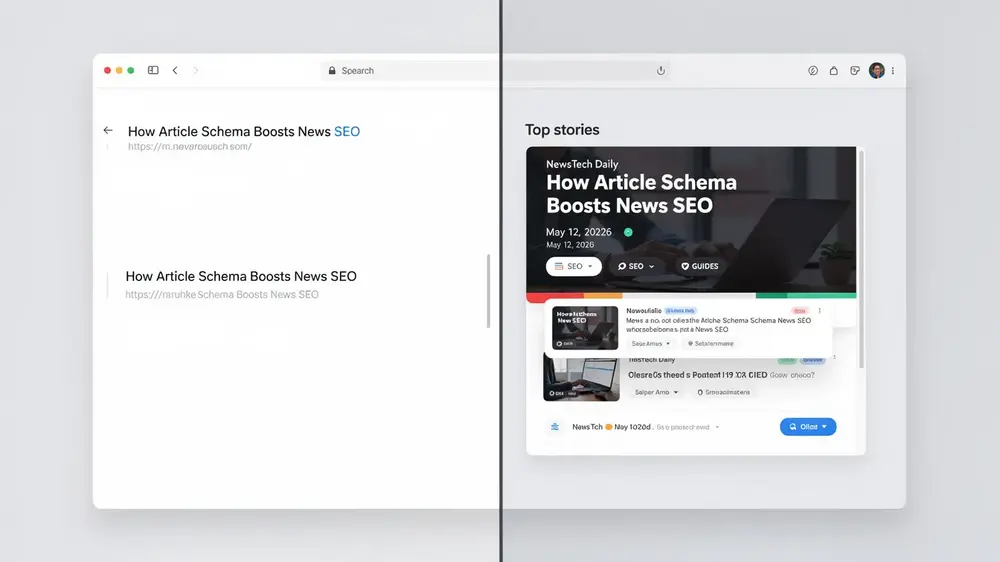Open the hero headline How Article Schema Boosts News SEO

641,194
